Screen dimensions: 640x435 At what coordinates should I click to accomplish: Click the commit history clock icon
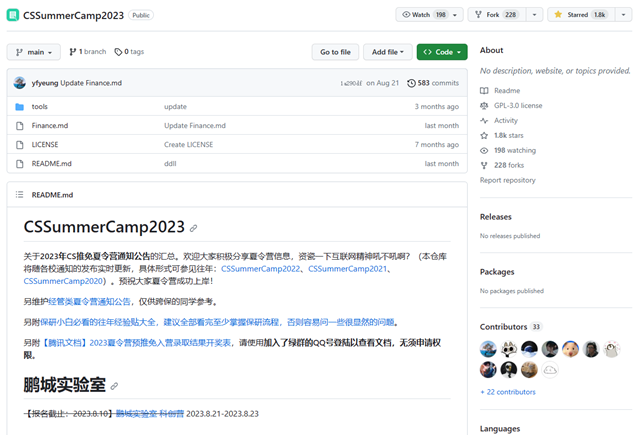click(x=411, y=83)
